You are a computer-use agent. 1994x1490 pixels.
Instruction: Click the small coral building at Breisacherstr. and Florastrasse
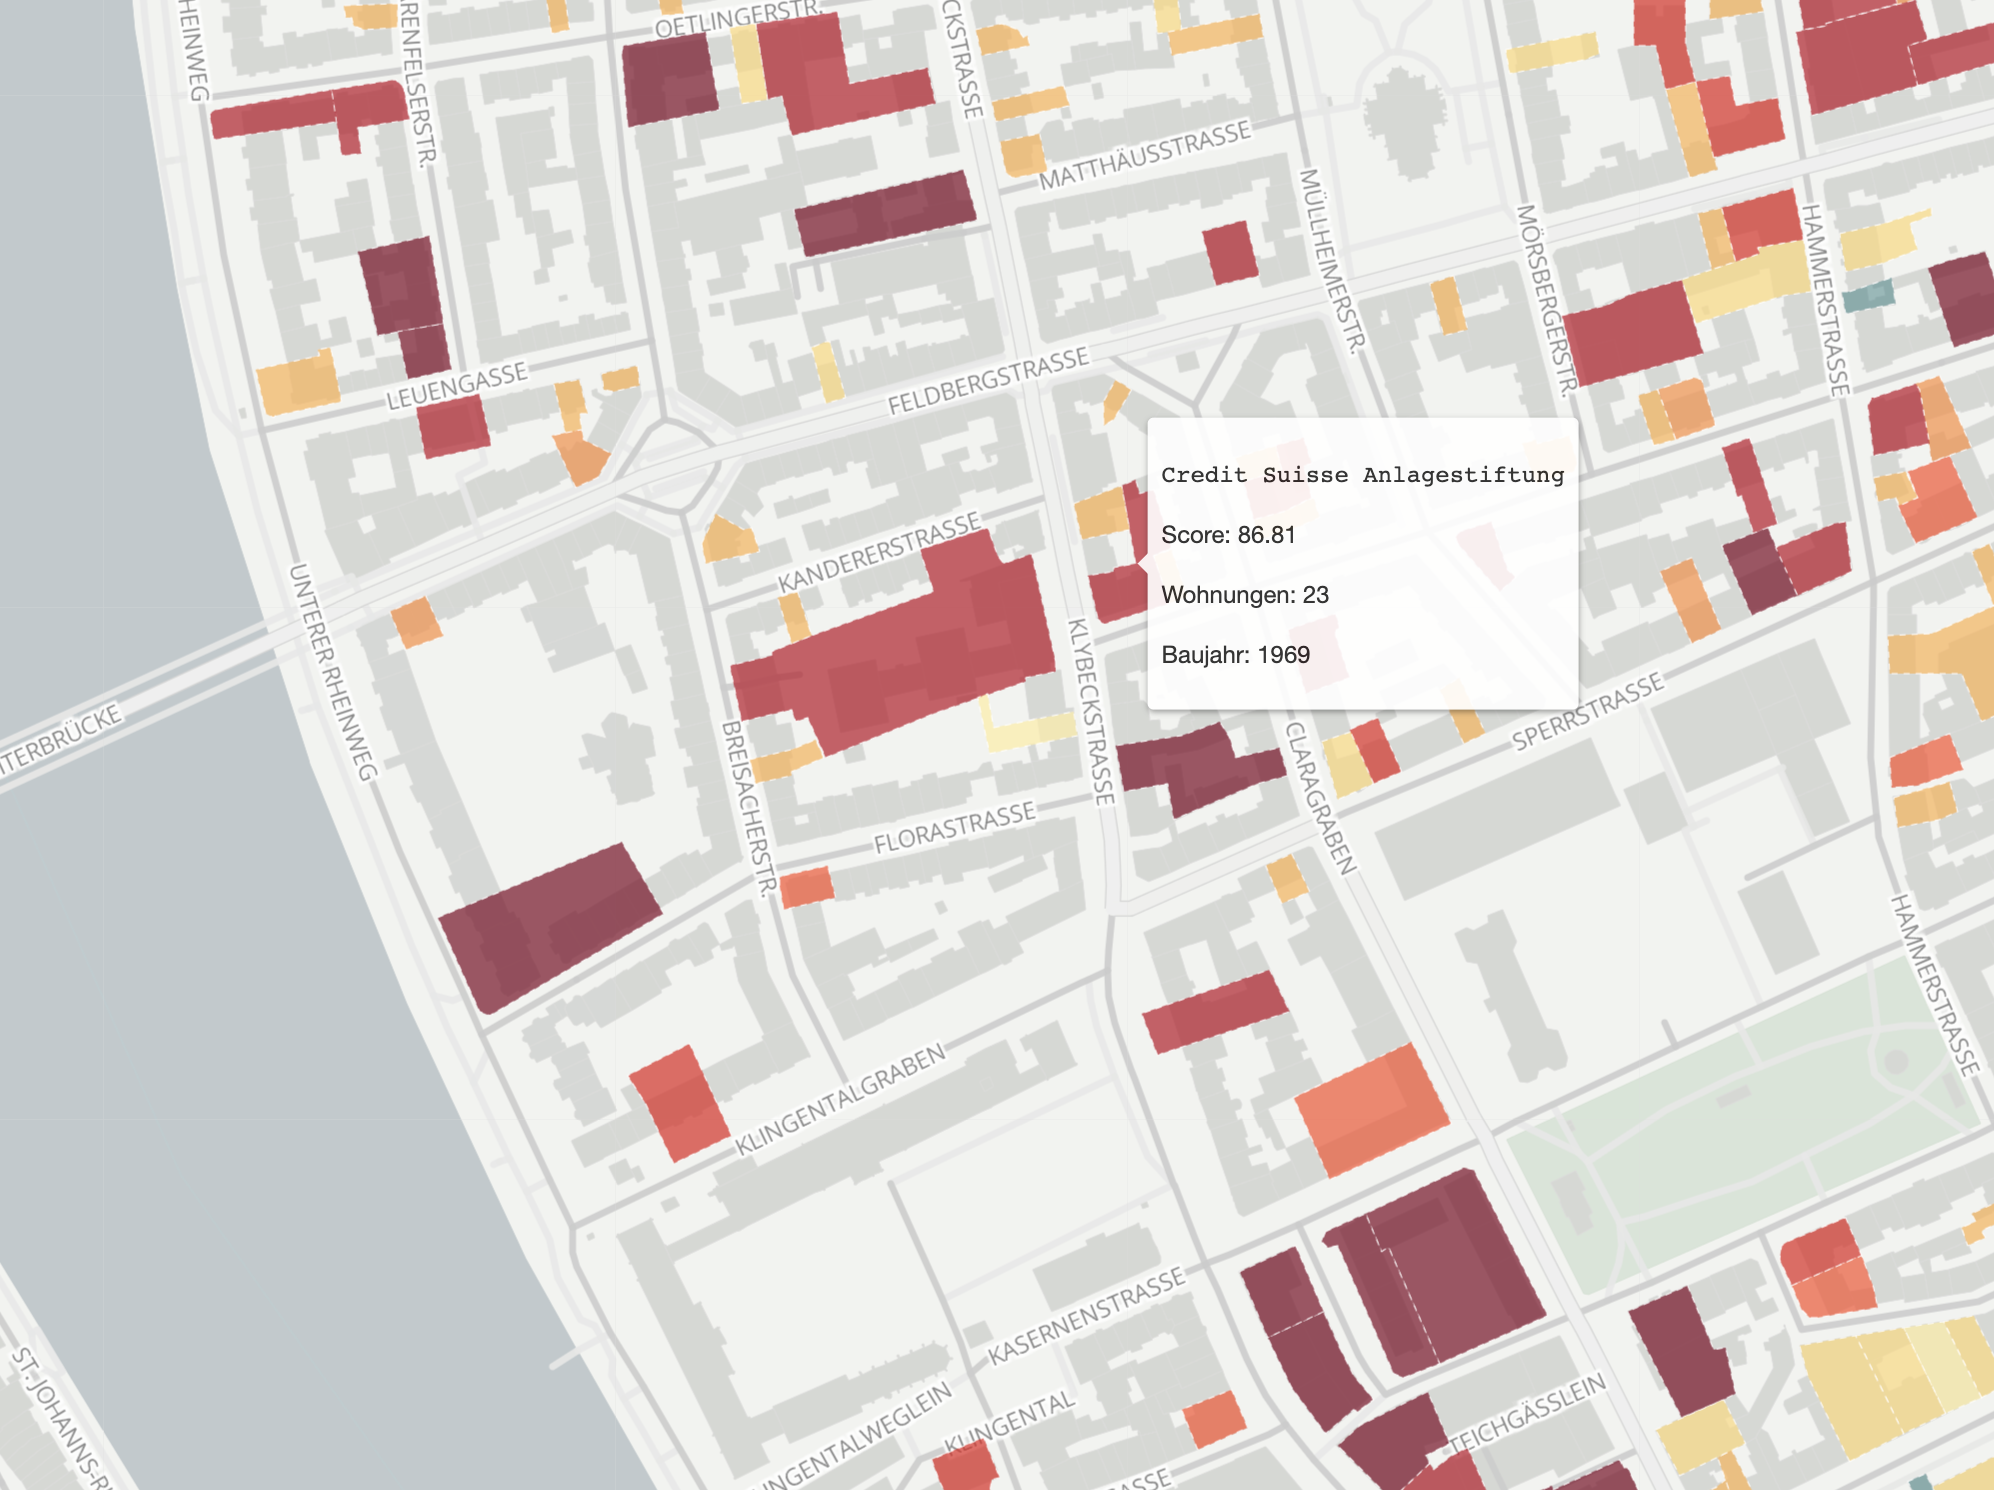(806, 887)
